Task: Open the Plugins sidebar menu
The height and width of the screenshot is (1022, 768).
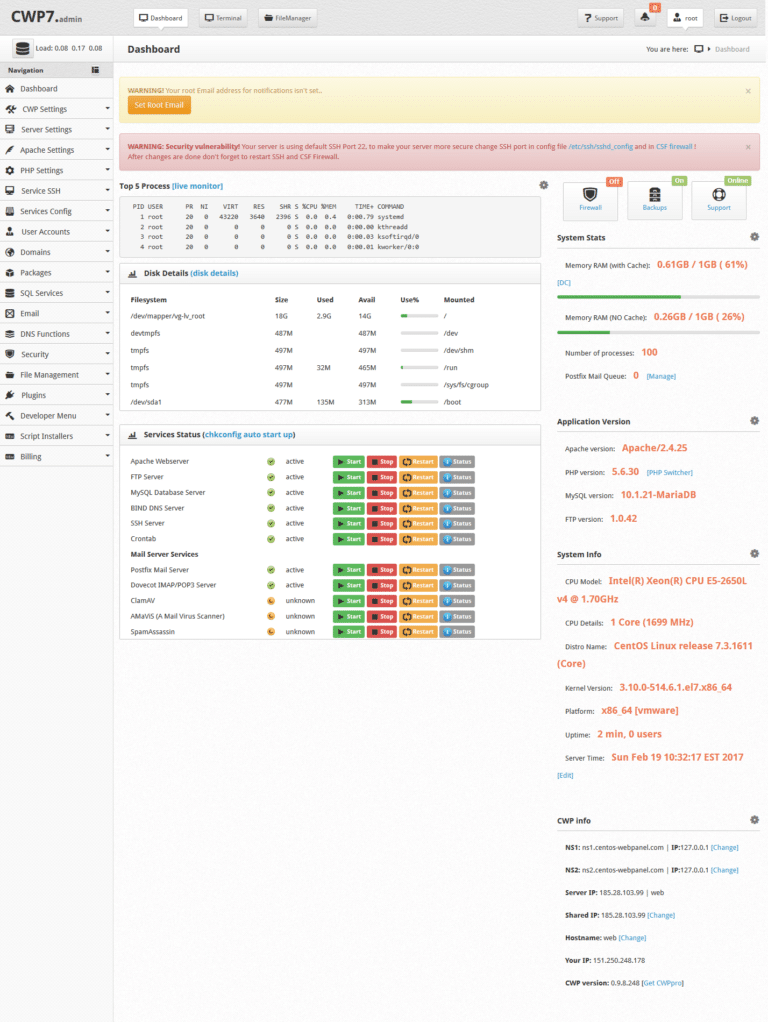Action: pyautogui.click(x=57, y=395)
